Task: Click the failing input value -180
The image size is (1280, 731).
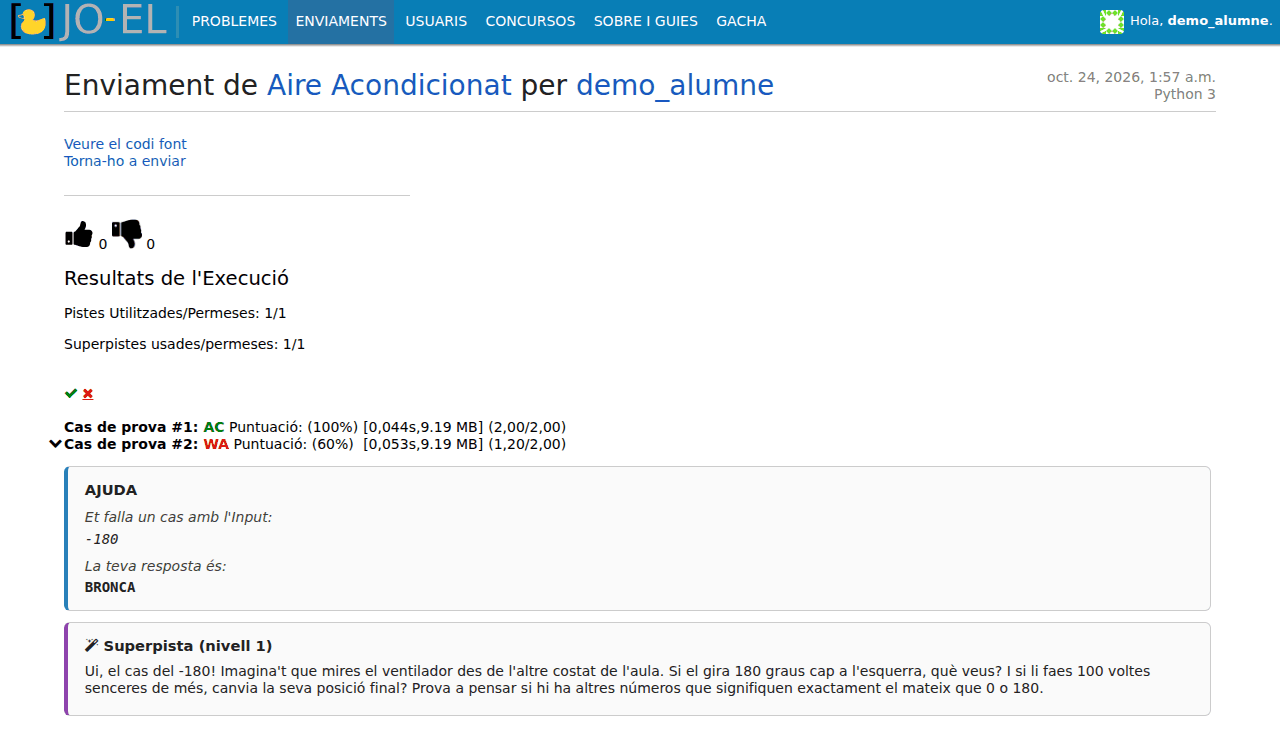Action: 101,539
